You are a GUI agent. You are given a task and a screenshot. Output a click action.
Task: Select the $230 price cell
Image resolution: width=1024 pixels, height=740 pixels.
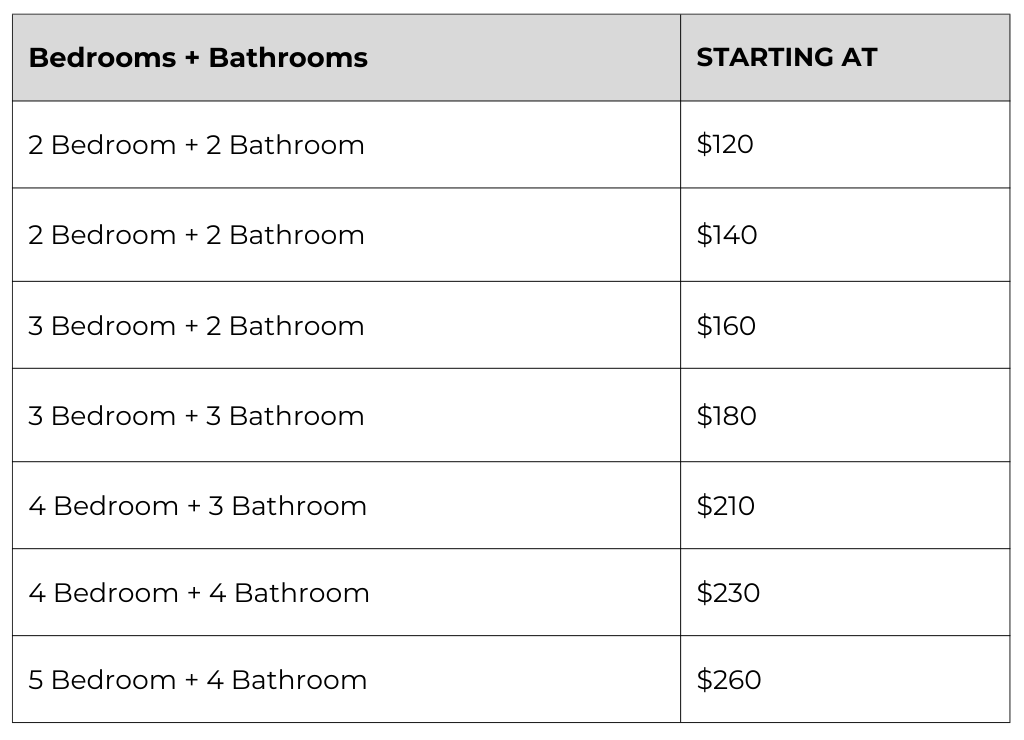[x=845, y=592]
